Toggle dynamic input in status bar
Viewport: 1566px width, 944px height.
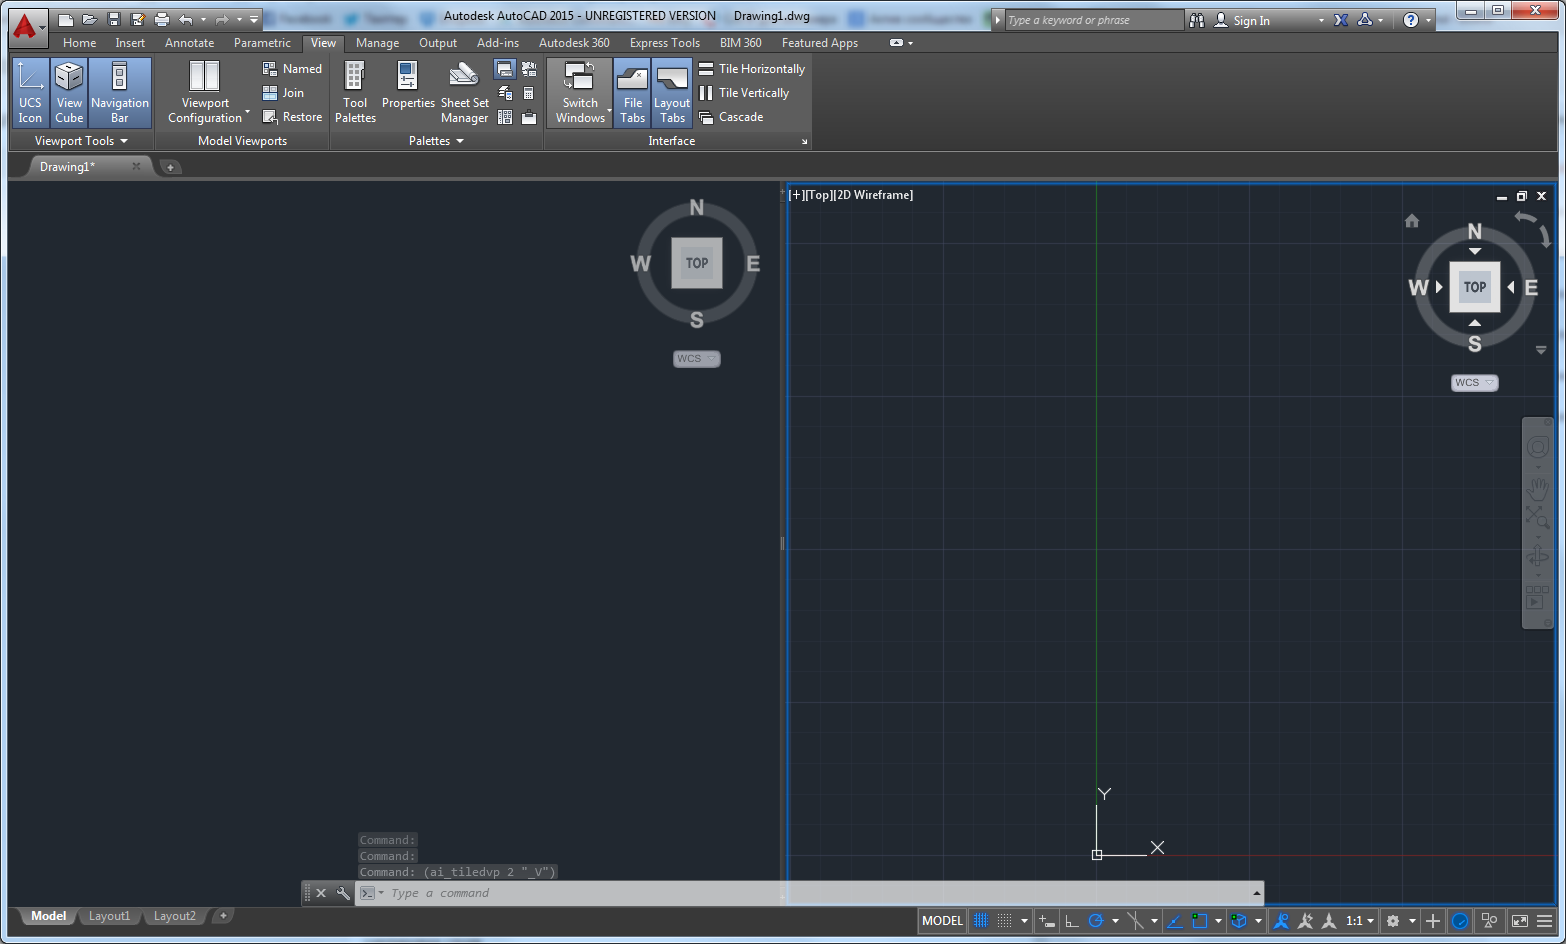pos(1047,921)
